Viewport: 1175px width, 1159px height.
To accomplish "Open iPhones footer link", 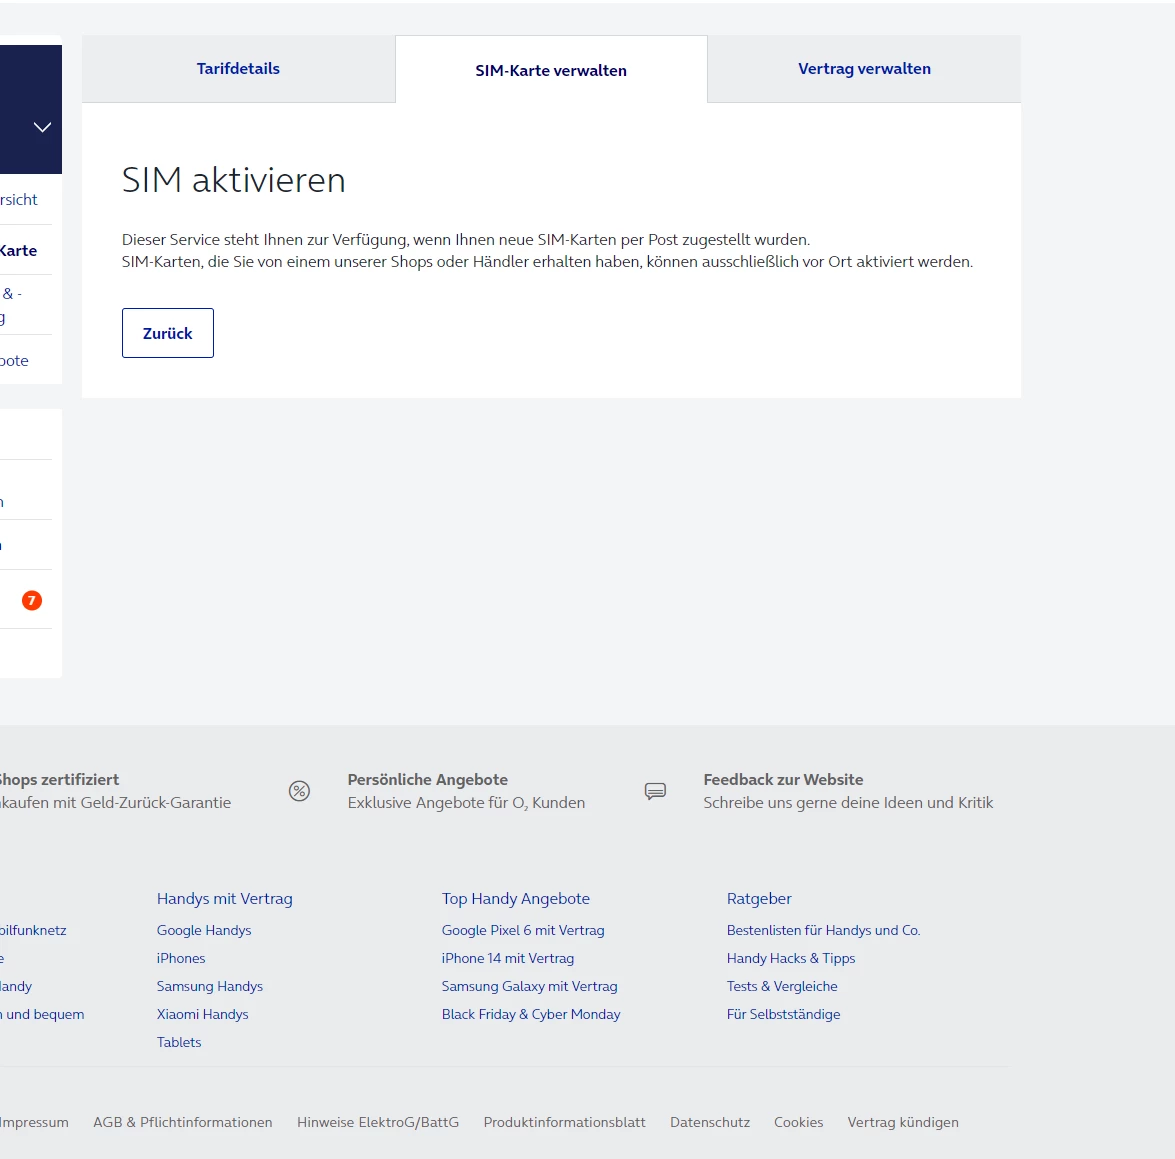I will [x=181, y=958].
